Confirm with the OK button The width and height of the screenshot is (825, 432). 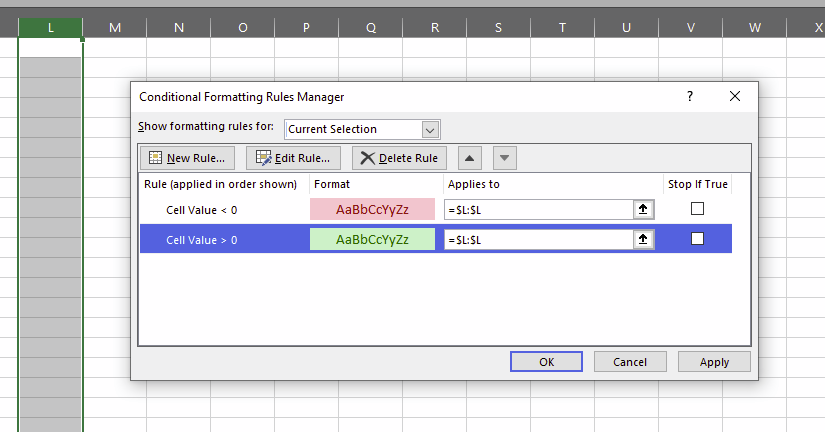point(546,362)
